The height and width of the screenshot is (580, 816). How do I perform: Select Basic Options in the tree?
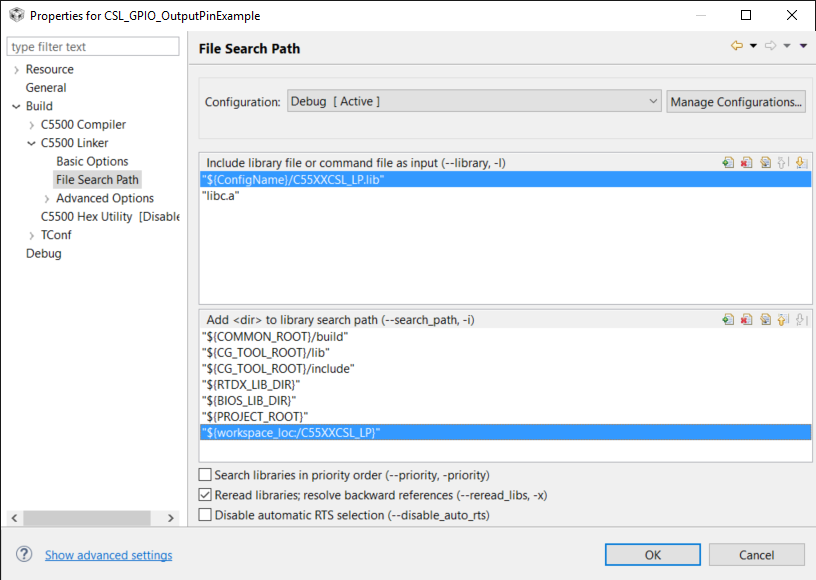pyautogui.click(x=92, y=161)
